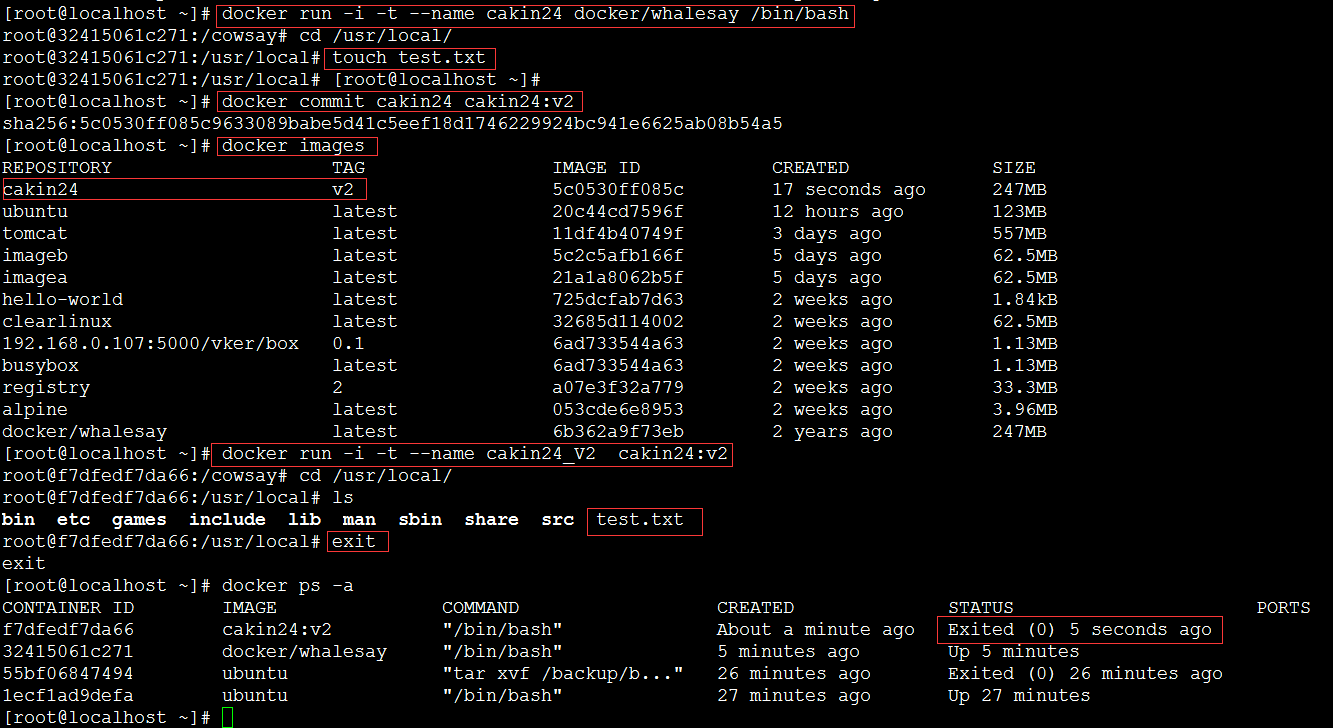The width and height of the screenshot is (1333, 728).
Task: Click the sha256 hash output line
Action: (x=392, y=124)
